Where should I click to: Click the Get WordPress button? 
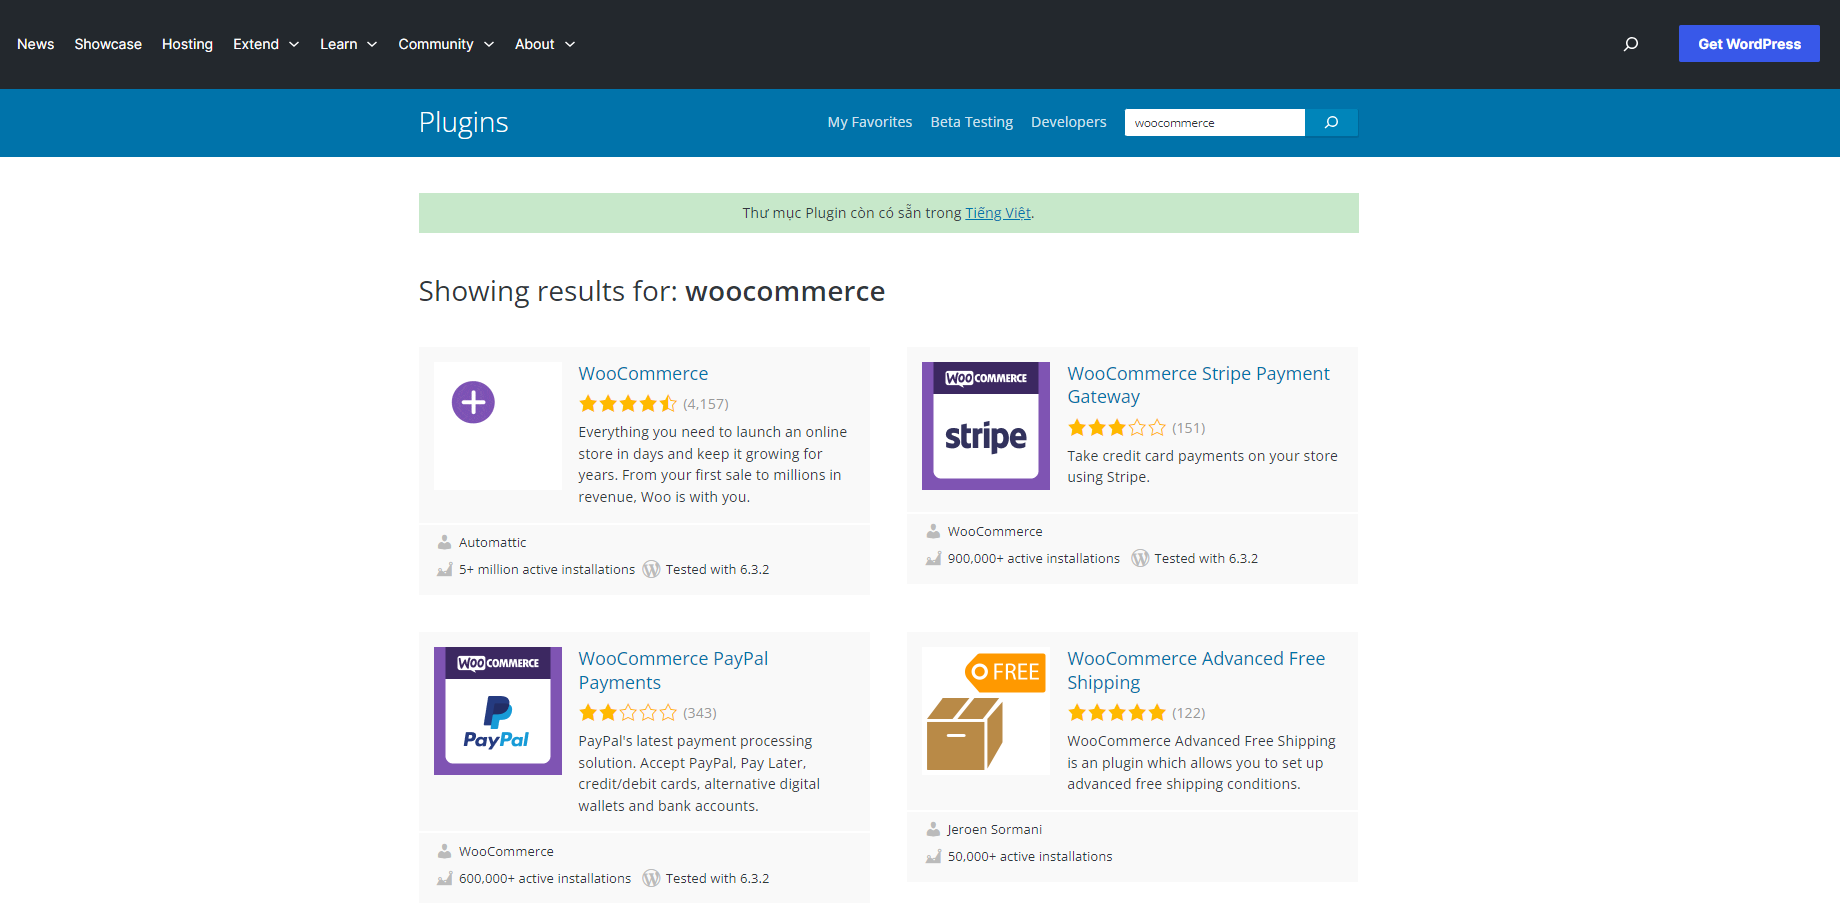point(1749,44)
